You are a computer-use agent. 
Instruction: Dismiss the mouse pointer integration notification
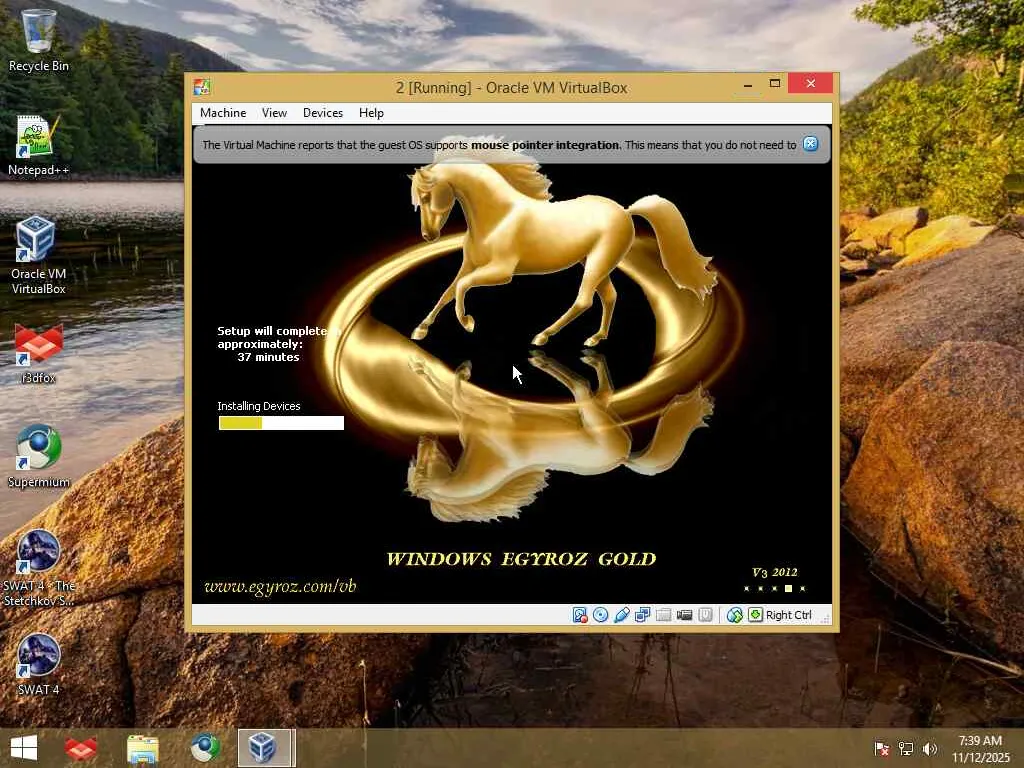(x=810, y=144)
